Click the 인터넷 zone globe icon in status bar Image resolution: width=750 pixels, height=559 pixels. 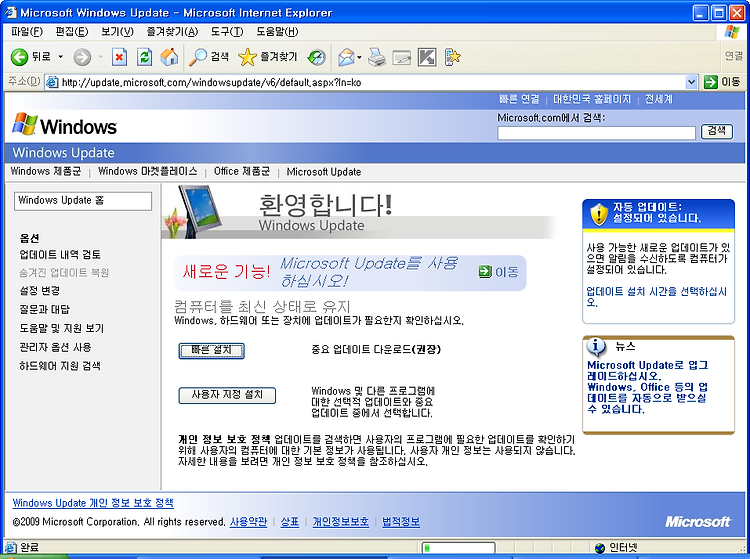(x=600, y=548)
